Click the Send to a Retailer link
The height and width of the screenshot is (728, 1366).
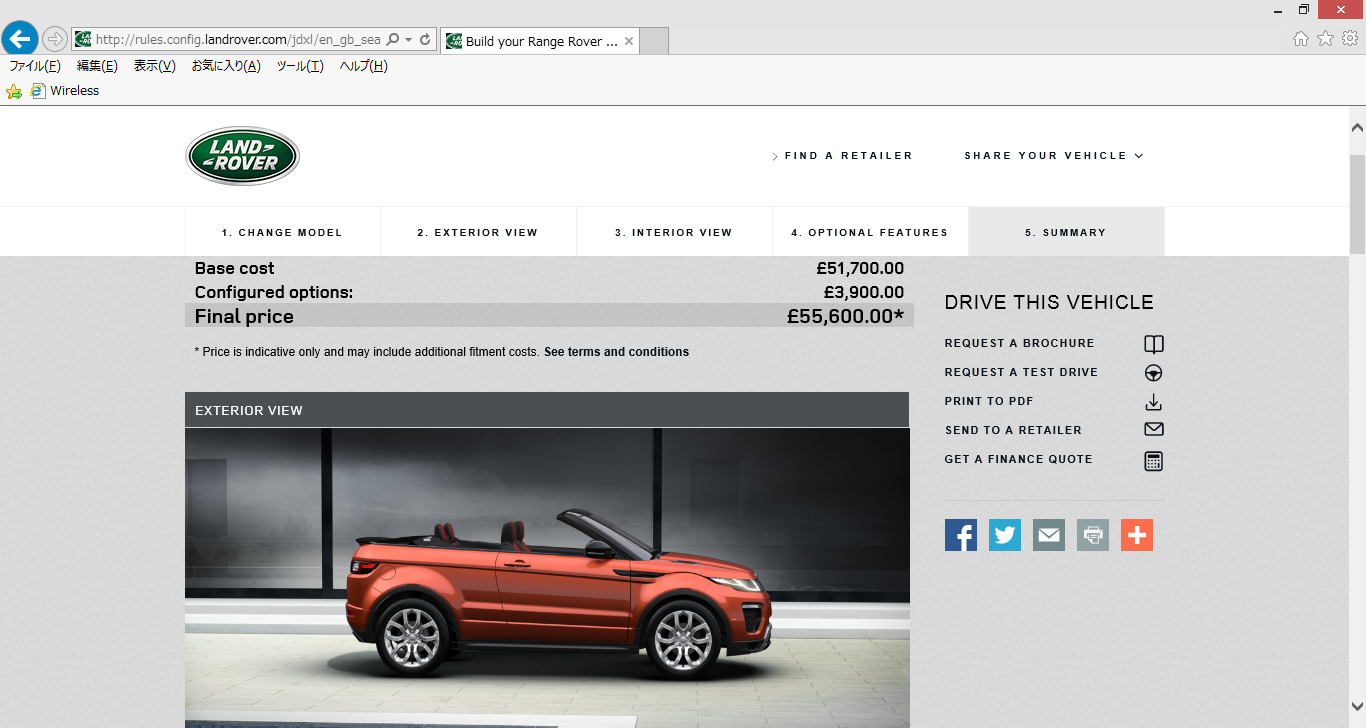click(1013, 430)
